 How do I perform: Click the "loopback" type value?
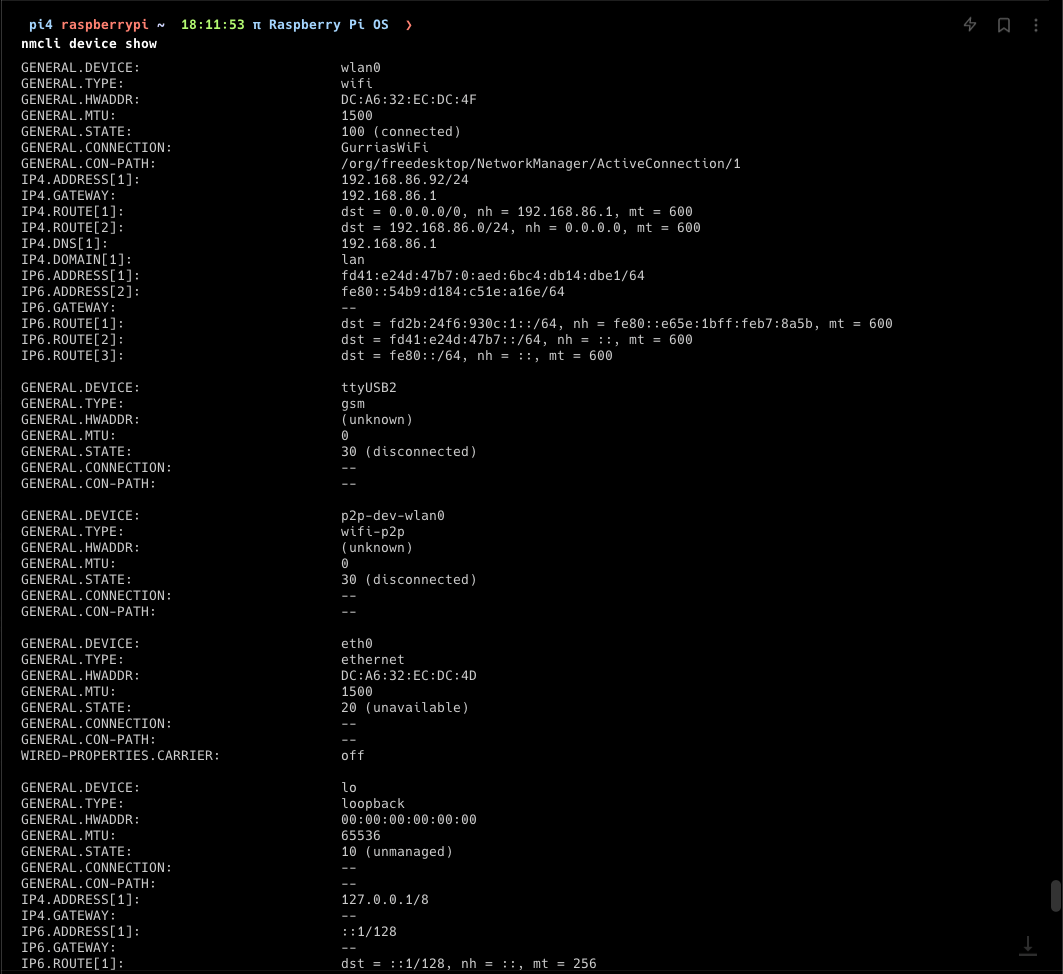point(373,804)
